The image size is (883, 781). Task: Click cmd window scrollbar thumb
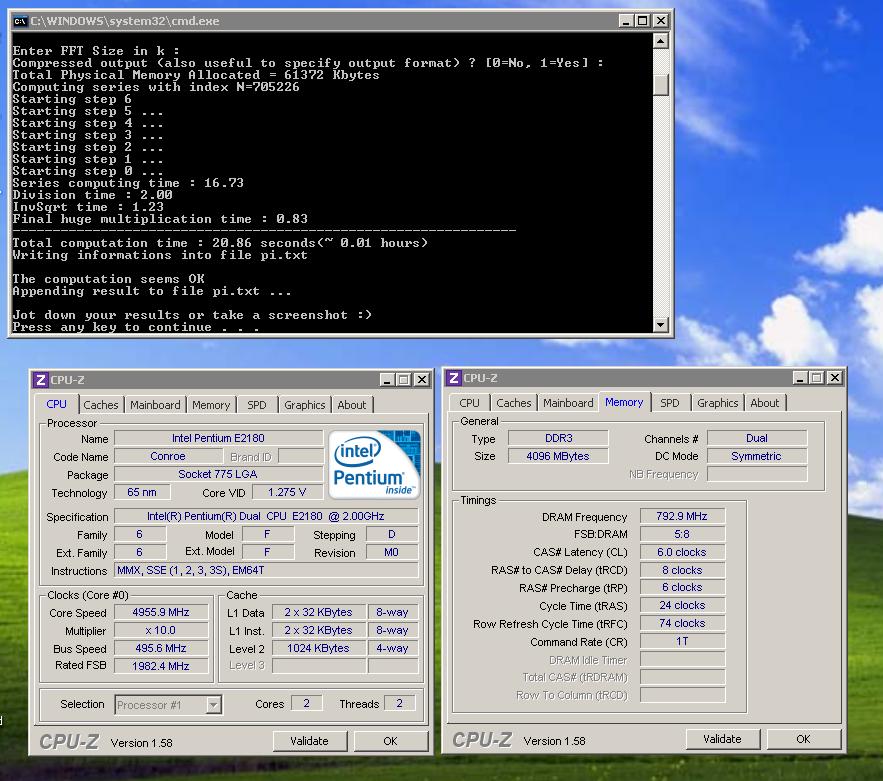pyautogui.click(x=661, y=85)
